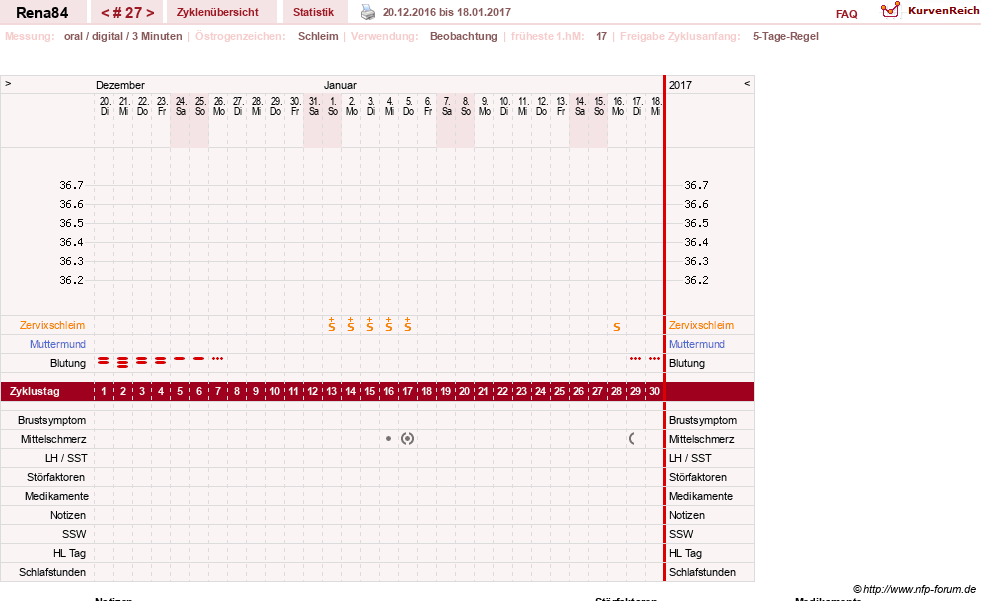Select Zyklustag 30 in the red bar
This screenshot has height=601, width=981.
pos(654,391)
